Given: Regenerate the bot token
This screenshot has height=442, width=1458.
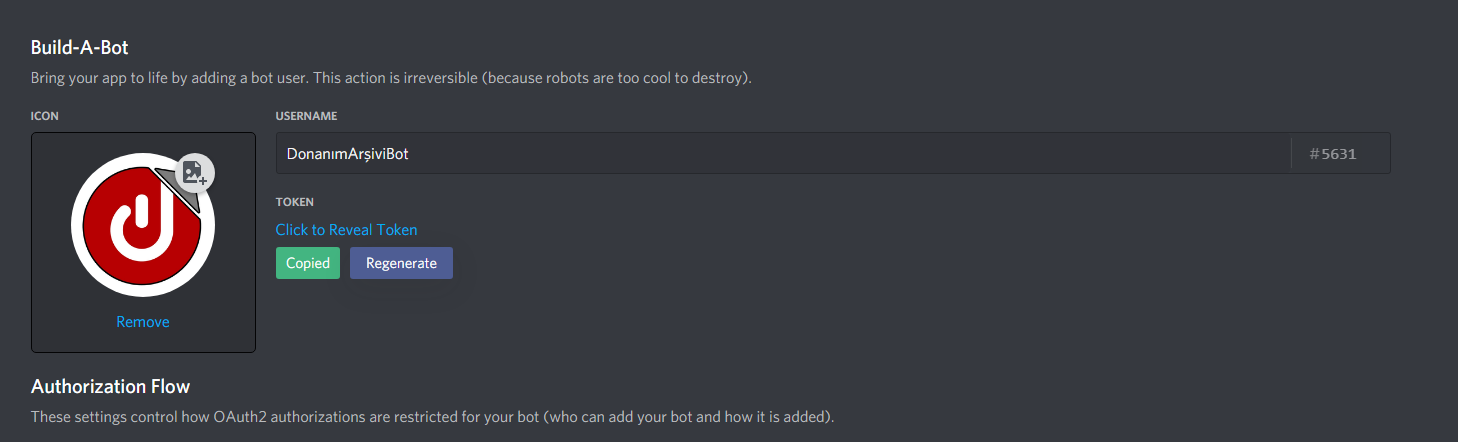Looking at the screenshot, I should click(x=401, y=263).
